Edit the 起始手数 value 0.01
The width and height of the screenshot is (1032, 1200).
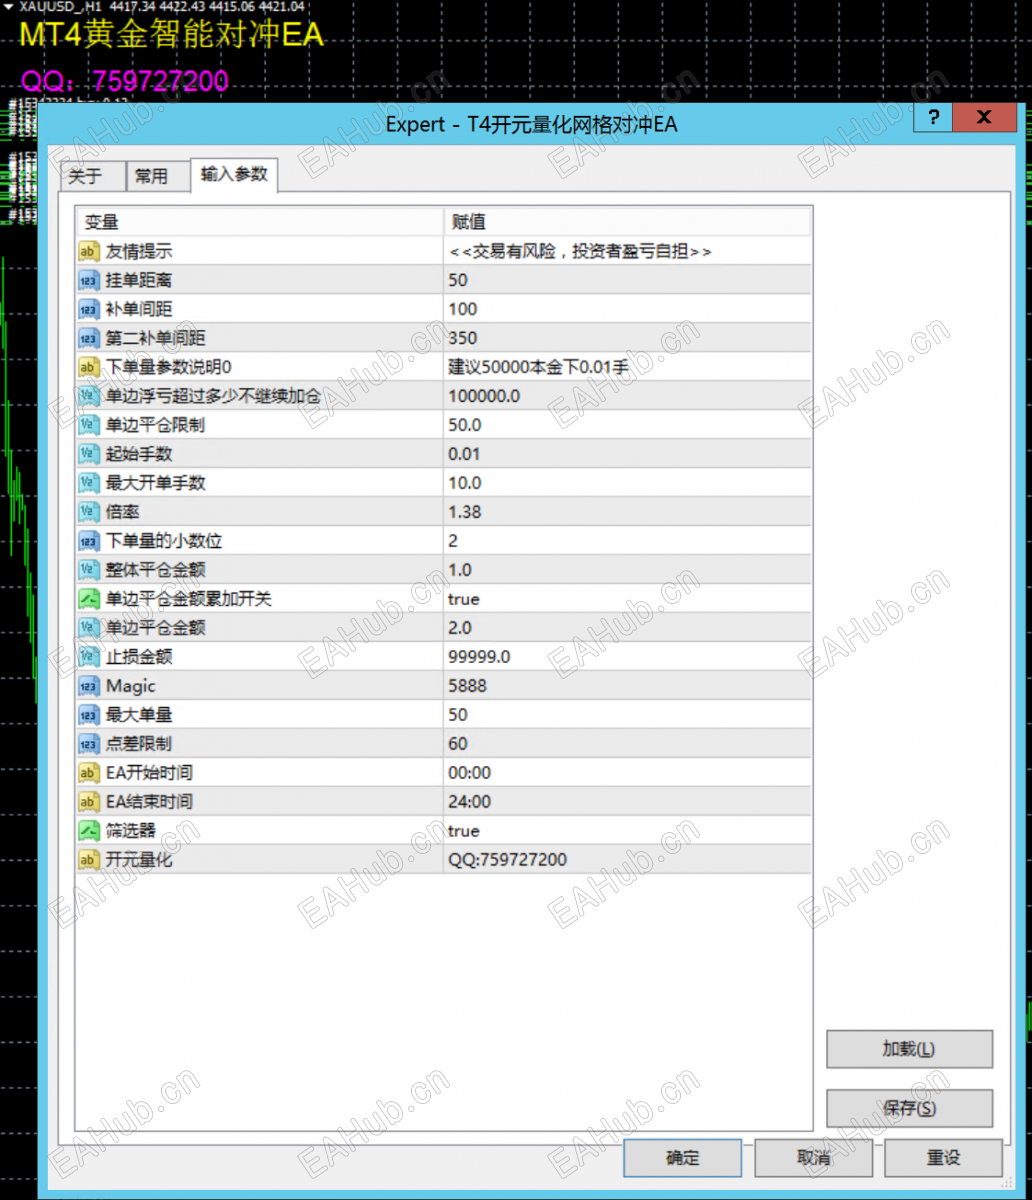(x=627, y=454)
